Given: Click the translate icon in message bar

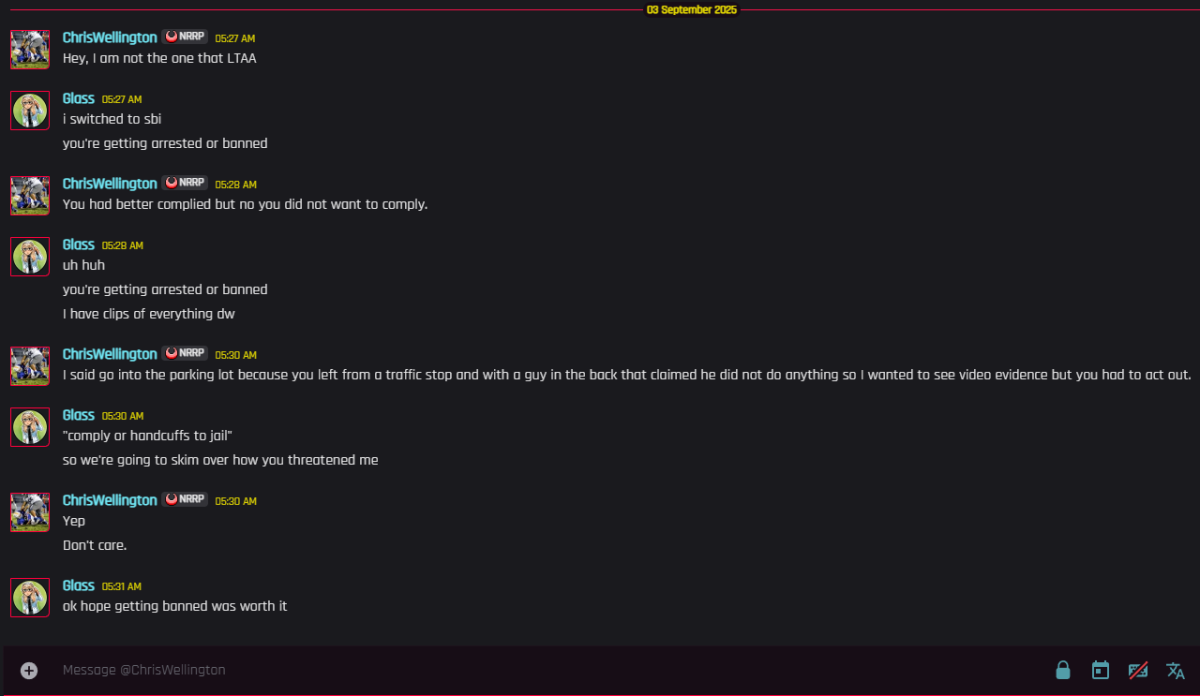Looking at the screenshot, I should (1175, 670).
